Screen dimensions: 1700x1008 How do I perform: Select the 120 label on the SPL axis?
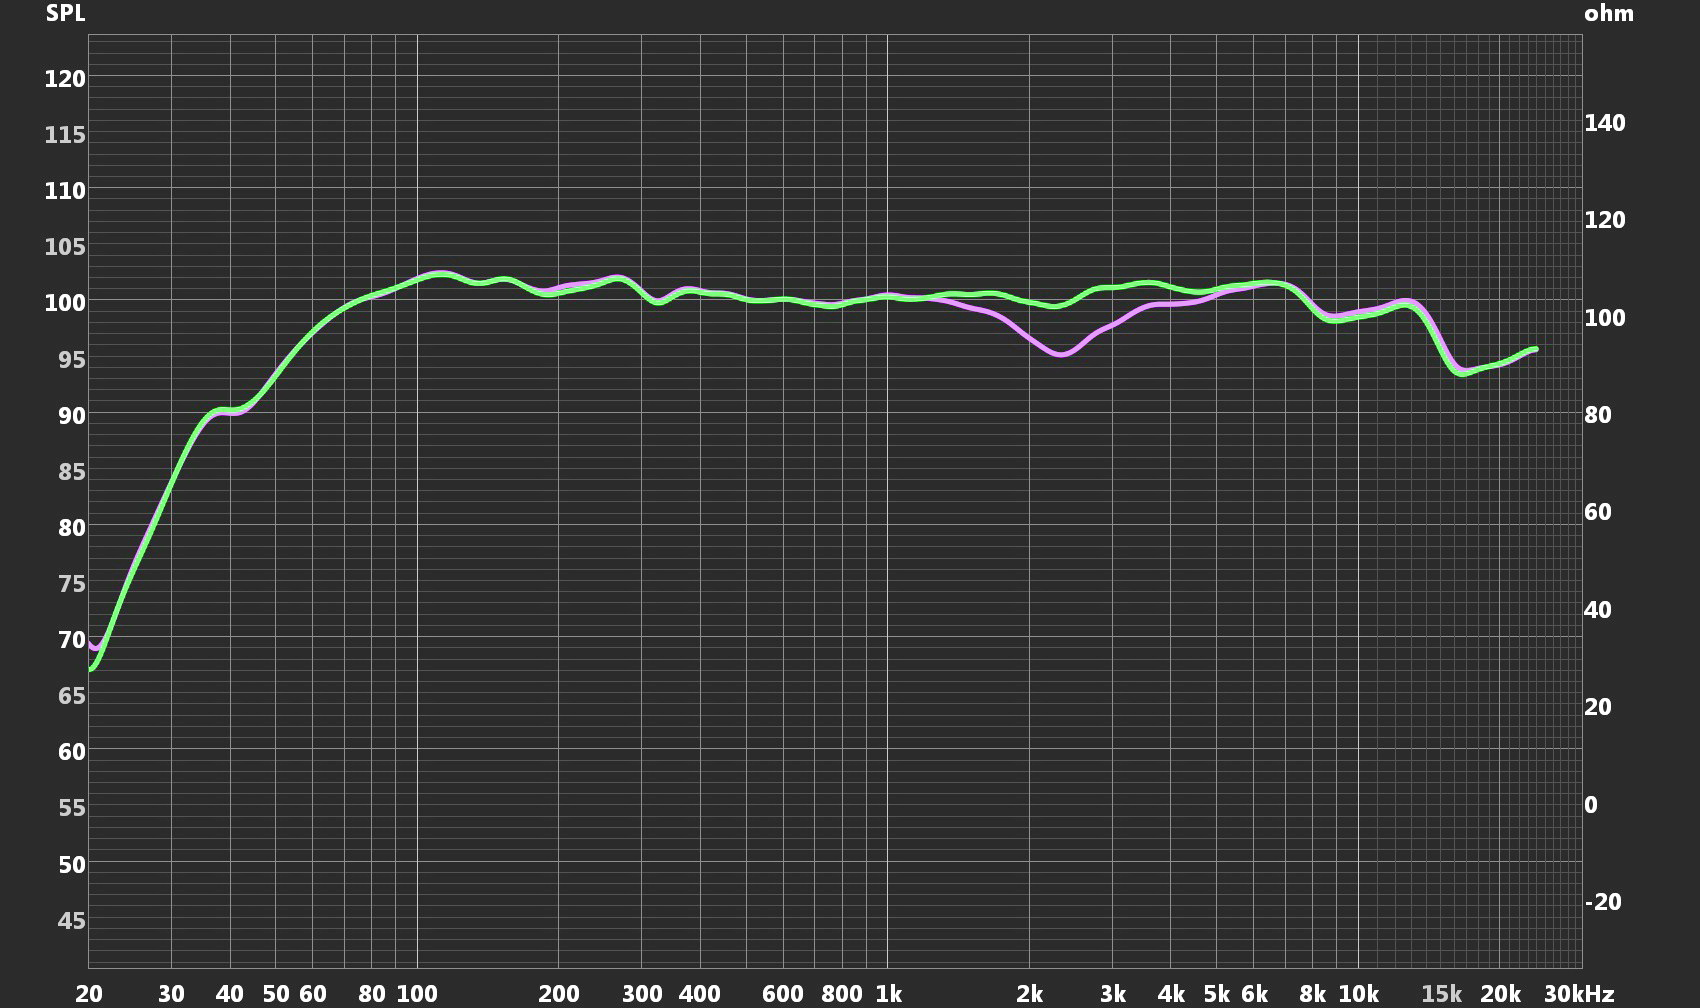[65, 78]
